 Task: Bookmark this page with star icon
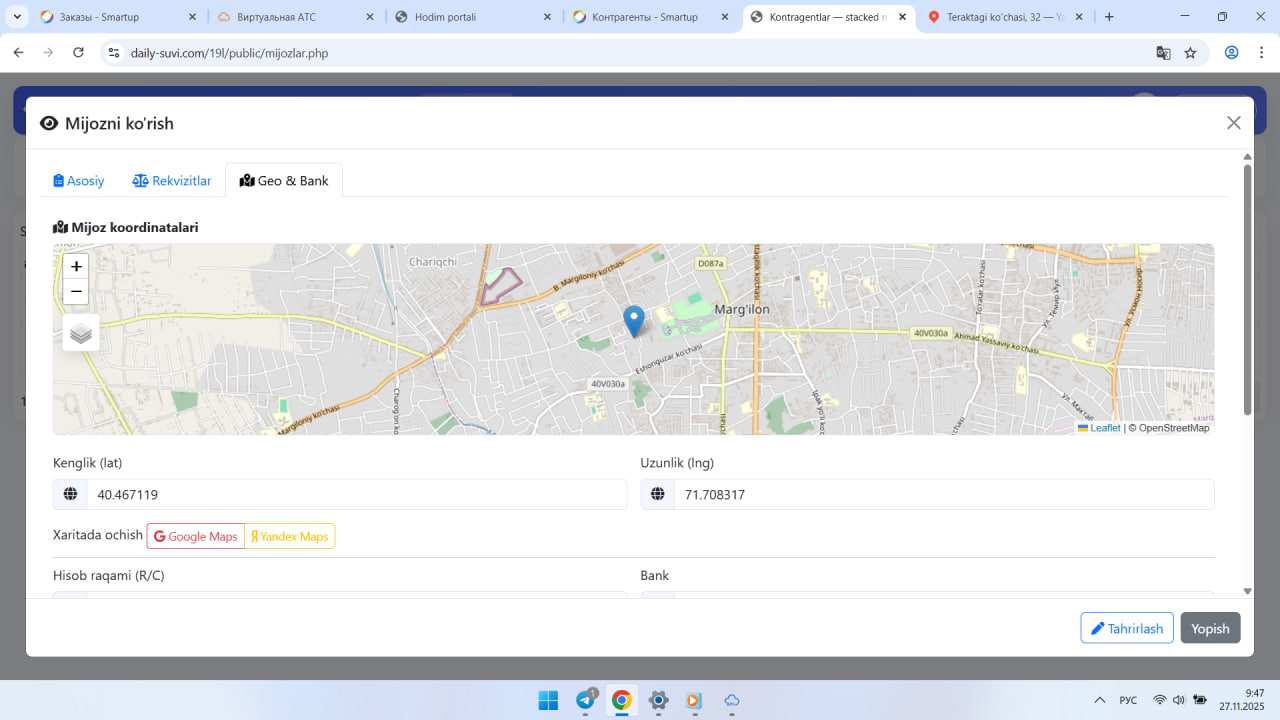(1190, 53)
